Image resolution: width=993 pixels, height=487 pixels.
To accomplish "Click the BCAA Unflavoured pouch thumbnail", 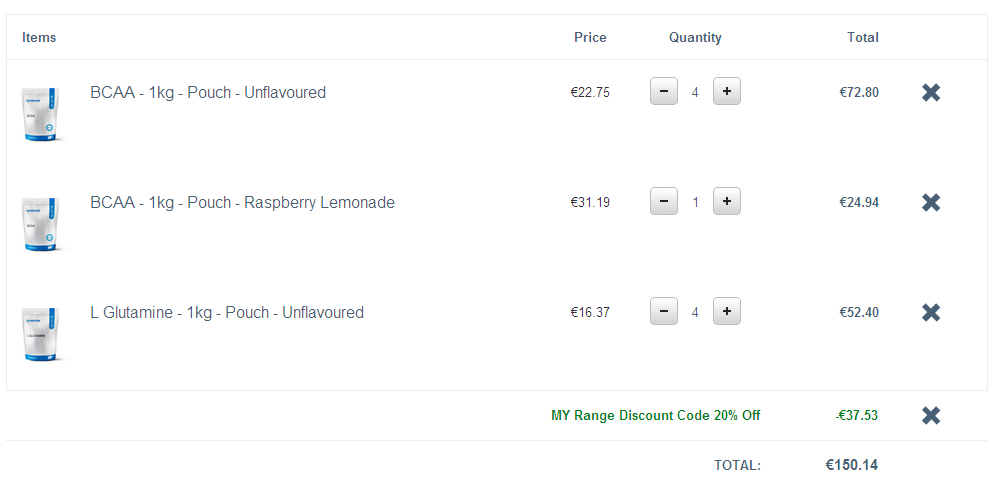I will (41, 113).
